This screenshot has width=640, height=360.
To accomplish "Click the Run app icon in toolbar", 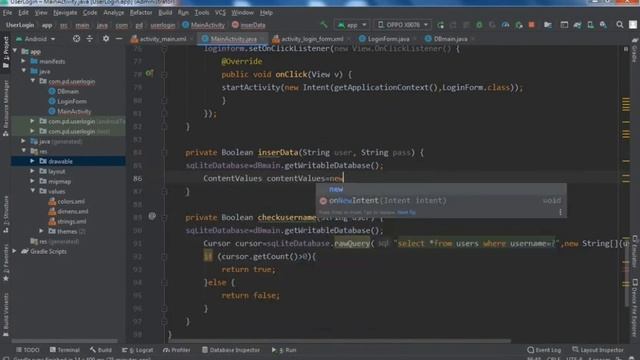I will tap(440, 25).
